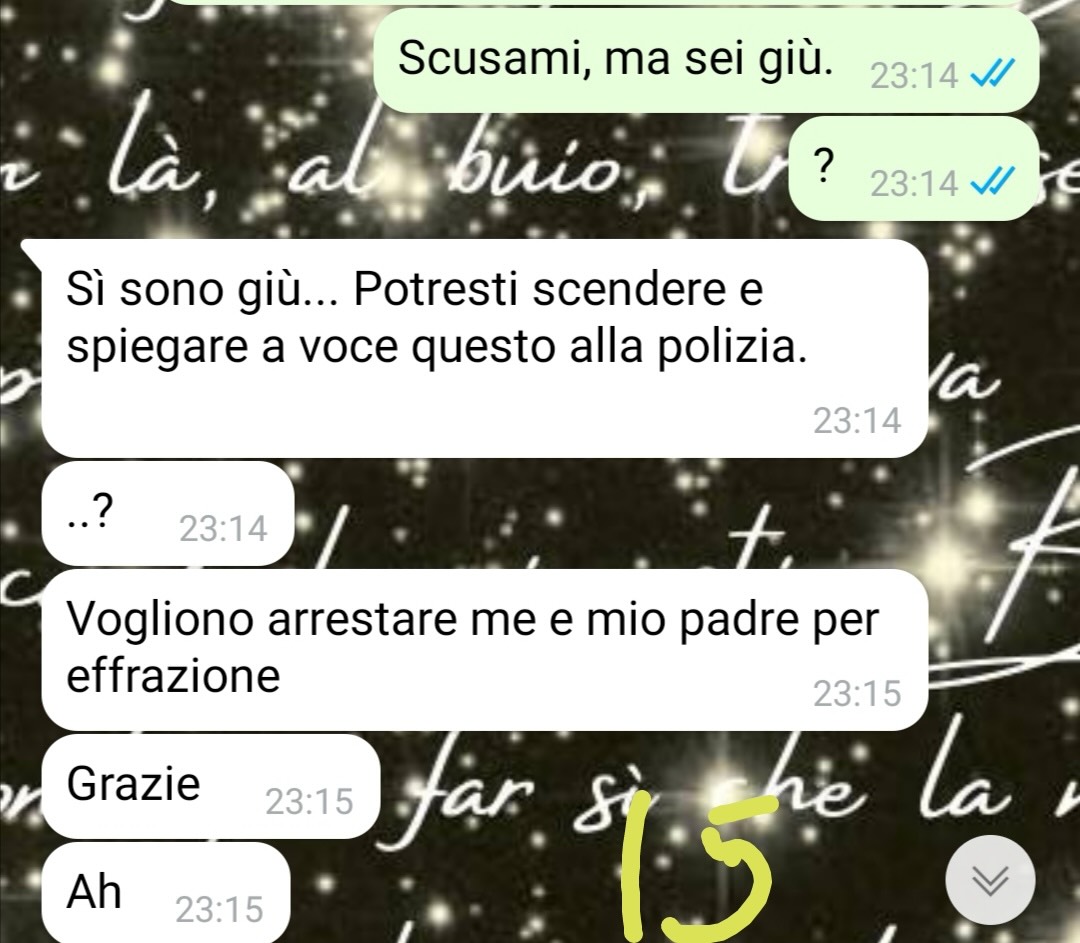This screenshot has width=1080, height=943.
Task: Select the 'Scusami, ma sei giù.' message
Action: 705,61
